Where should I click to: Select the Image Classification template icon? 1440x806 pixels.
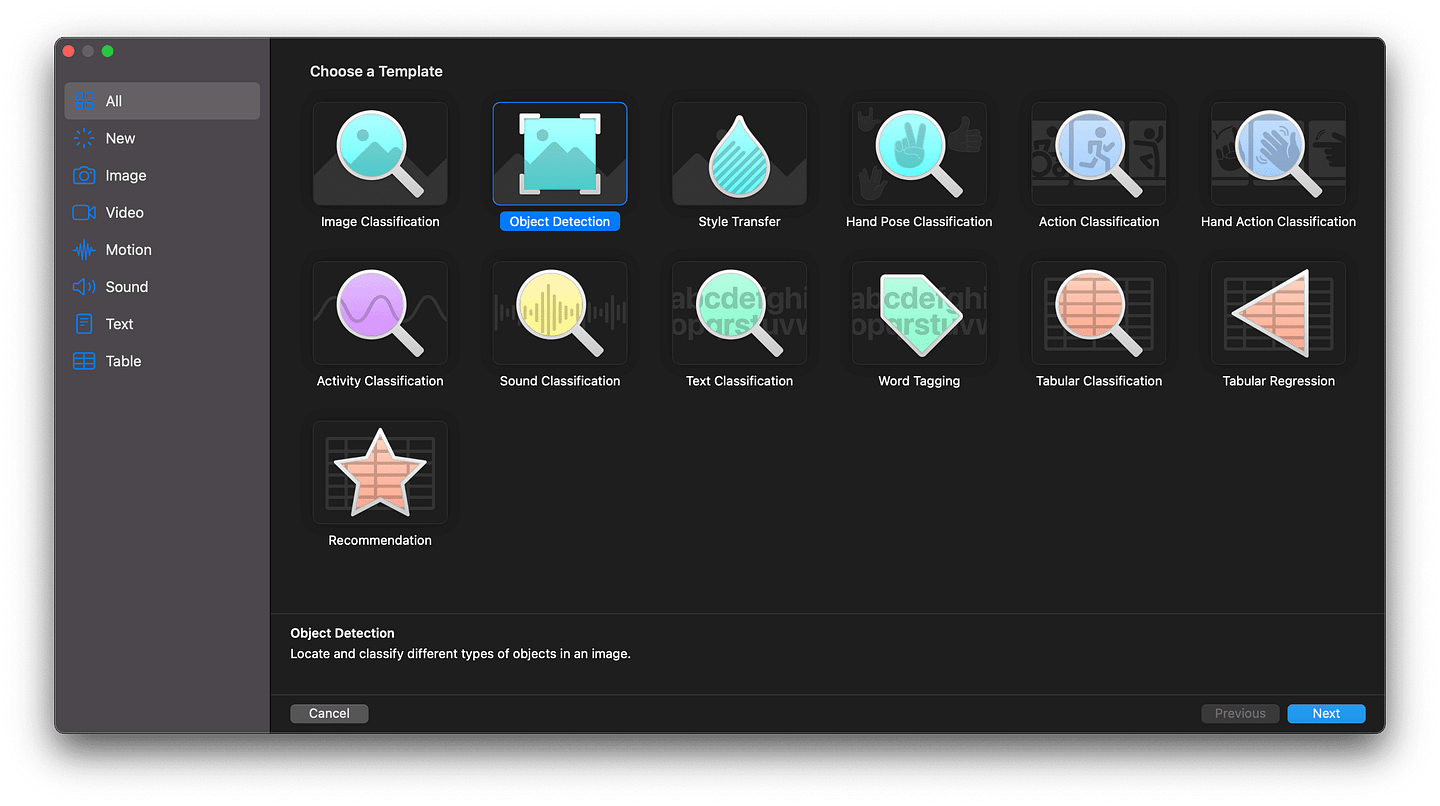pos(380,154)
